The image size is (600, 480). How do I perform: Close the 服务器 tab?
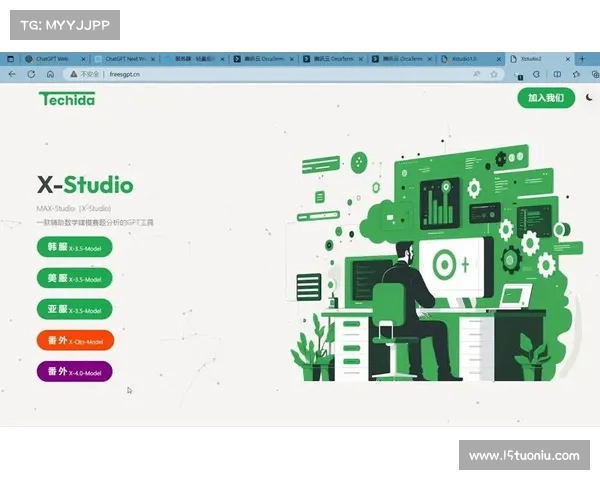(222, 59)
